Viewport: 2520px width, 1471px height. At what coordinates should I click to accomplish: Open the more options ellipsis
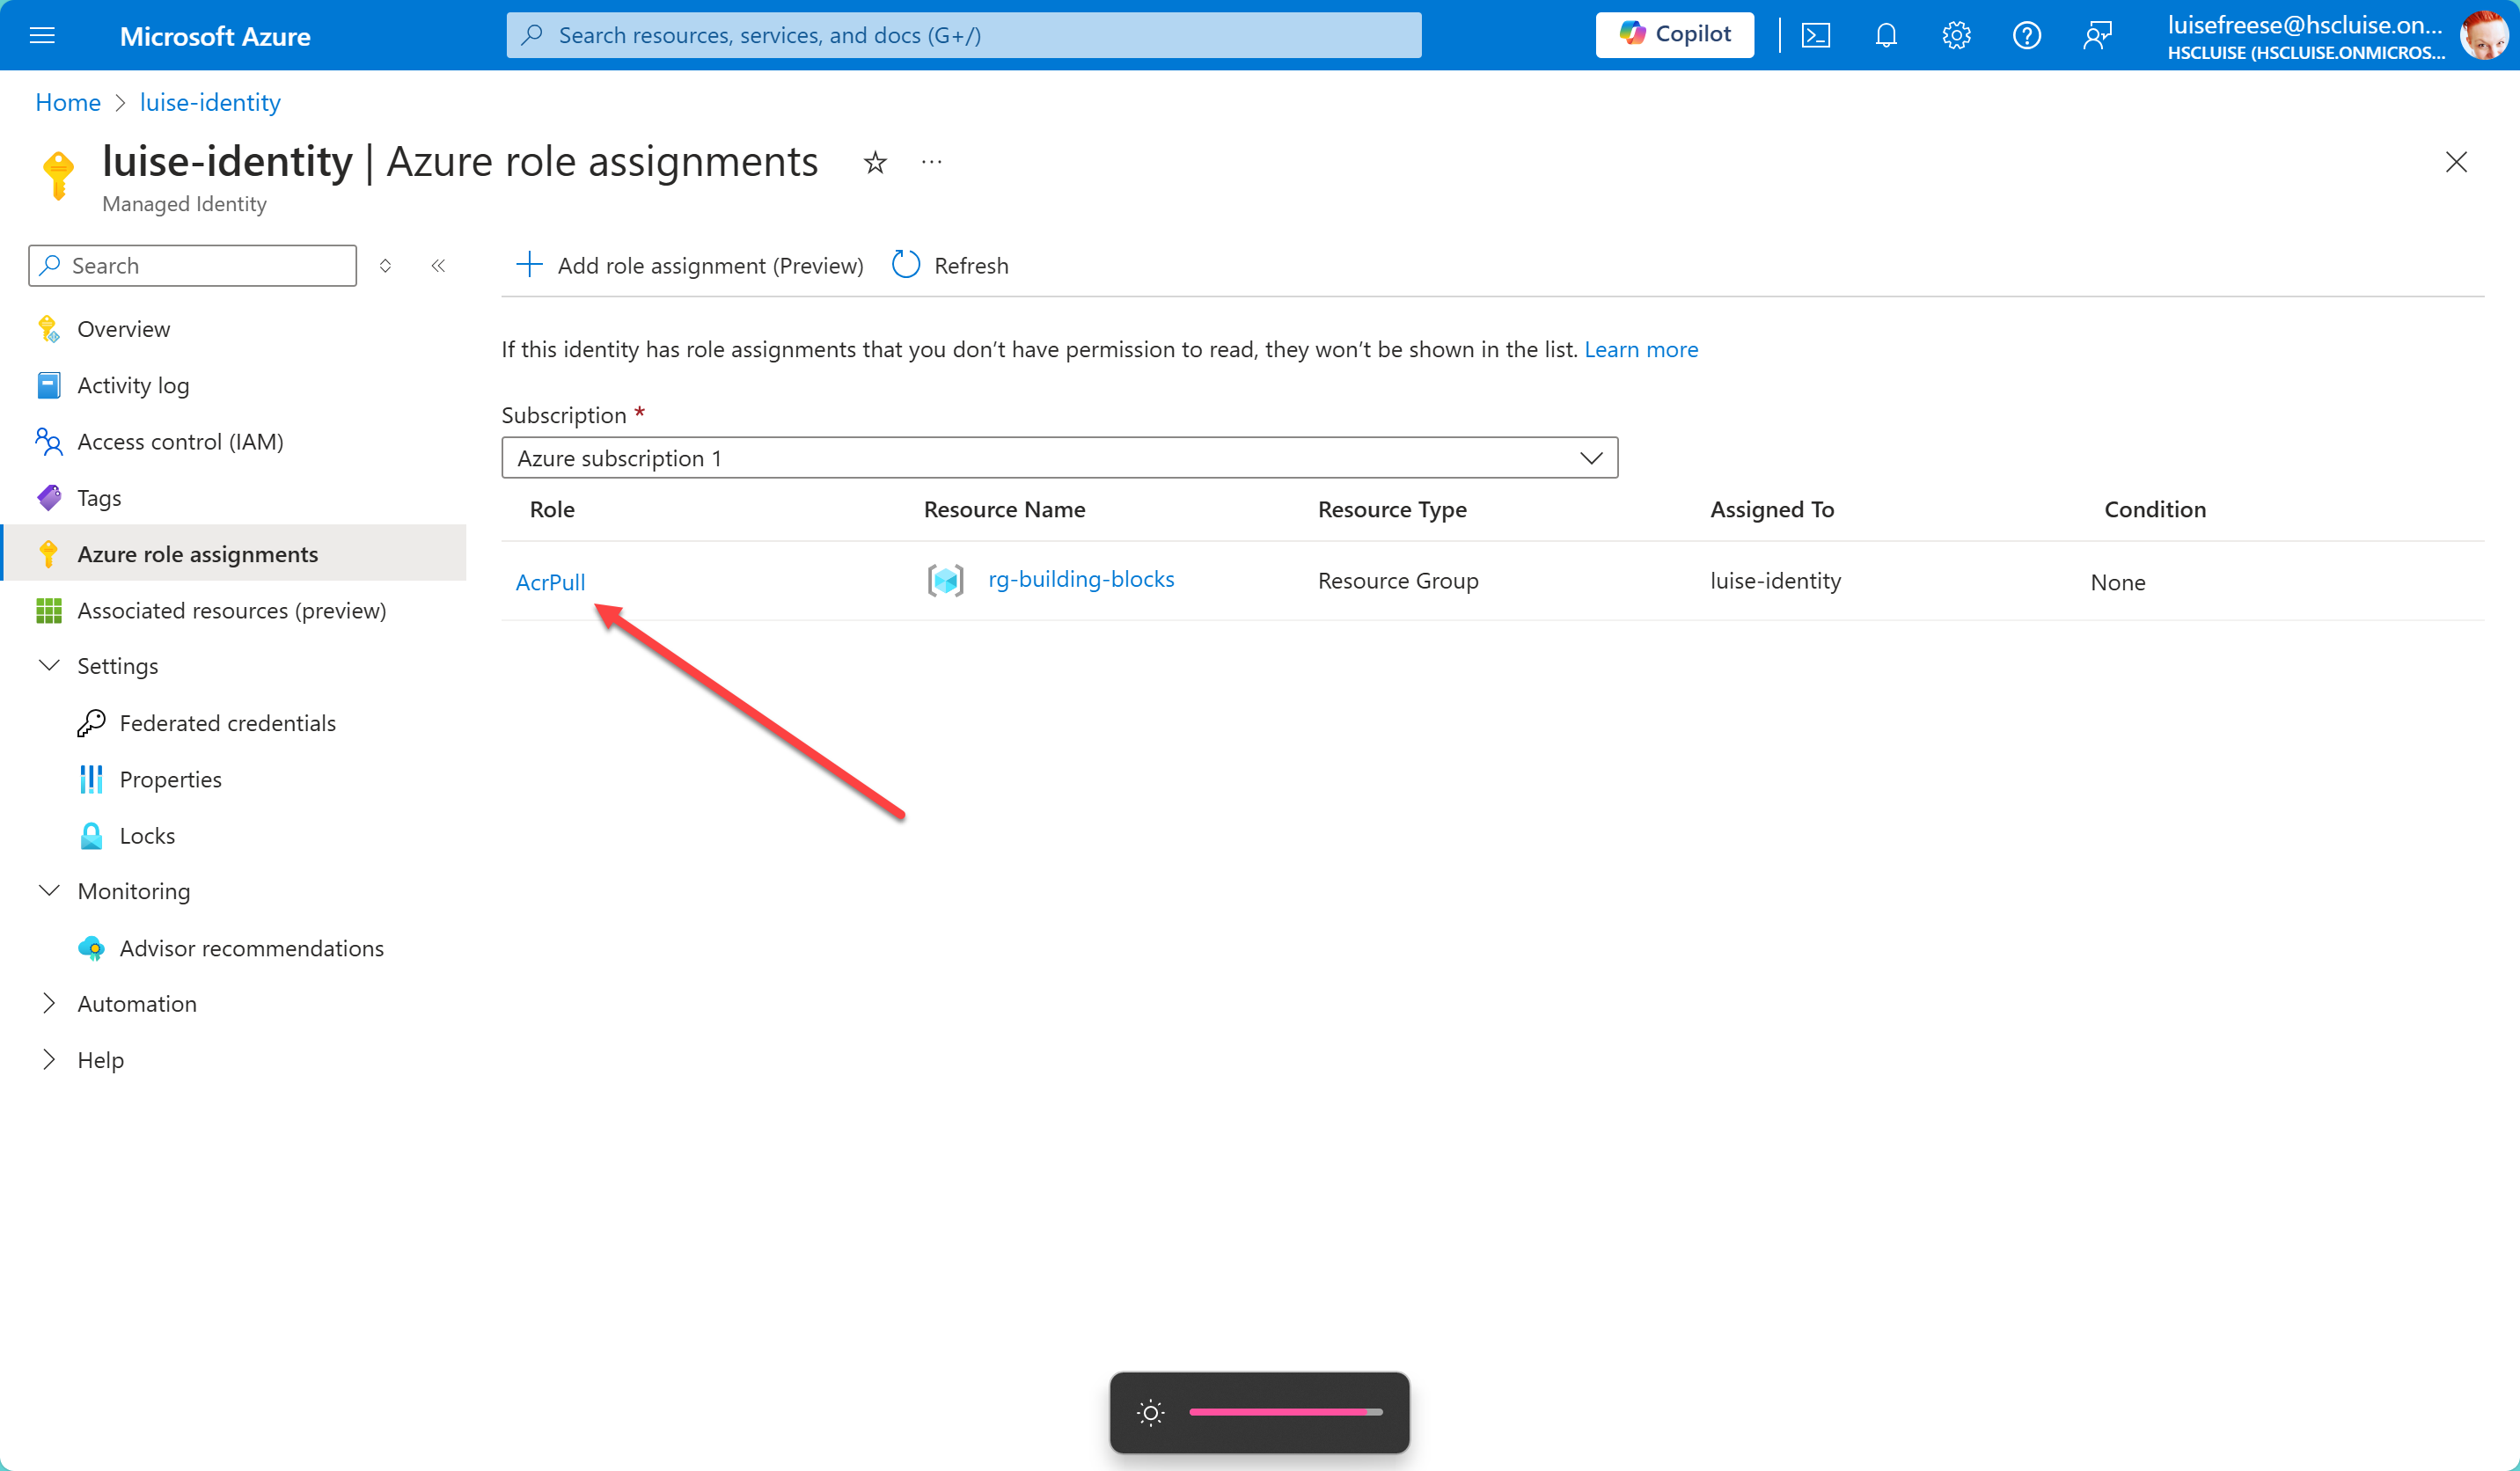pos(931,162)
